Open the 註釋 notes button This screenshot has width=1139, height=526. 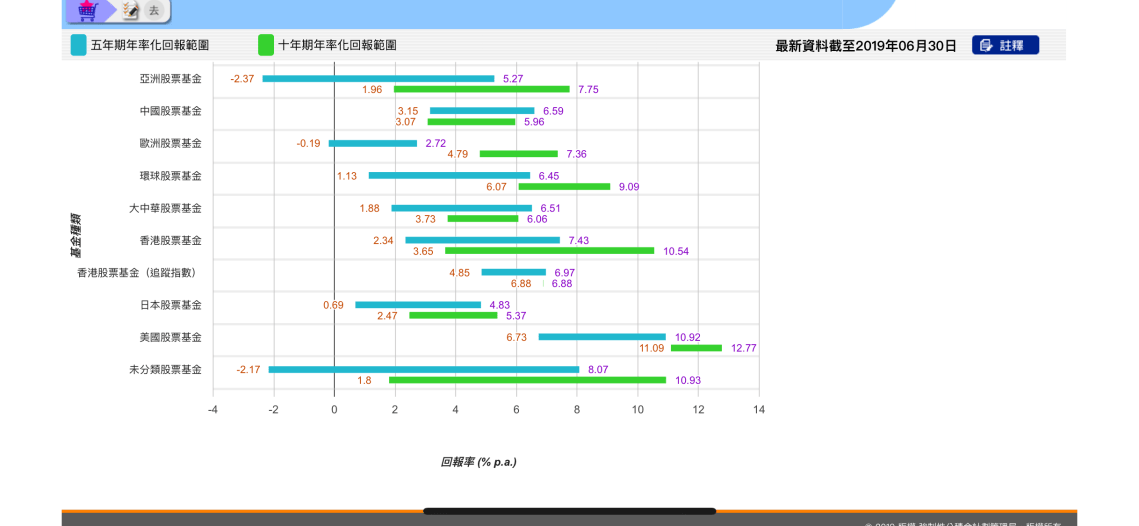pyautogui.click(x=1005, y=45)
